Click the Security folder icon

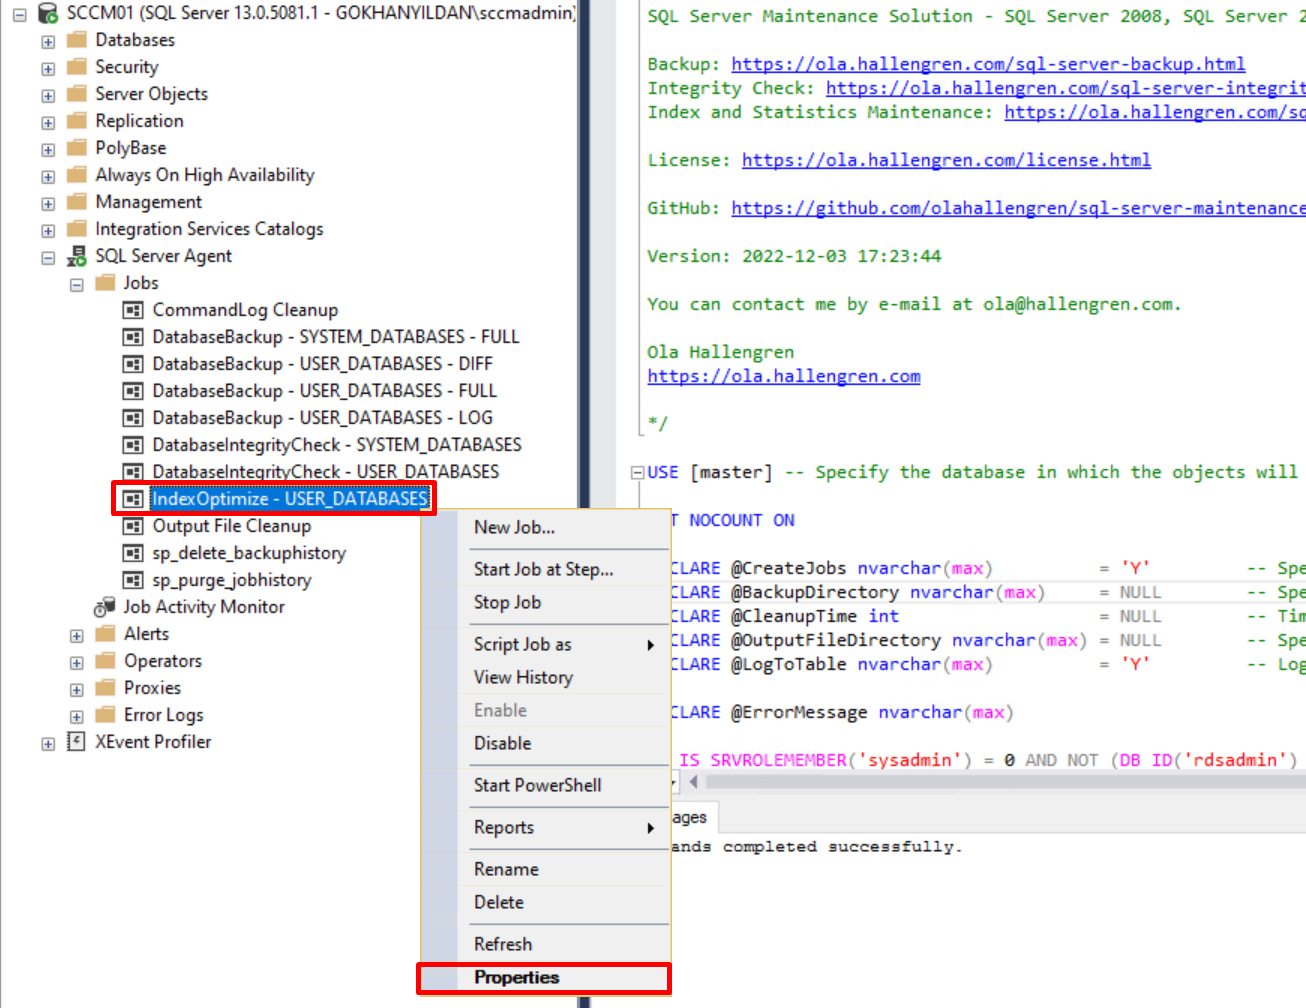tap(76, 67)
